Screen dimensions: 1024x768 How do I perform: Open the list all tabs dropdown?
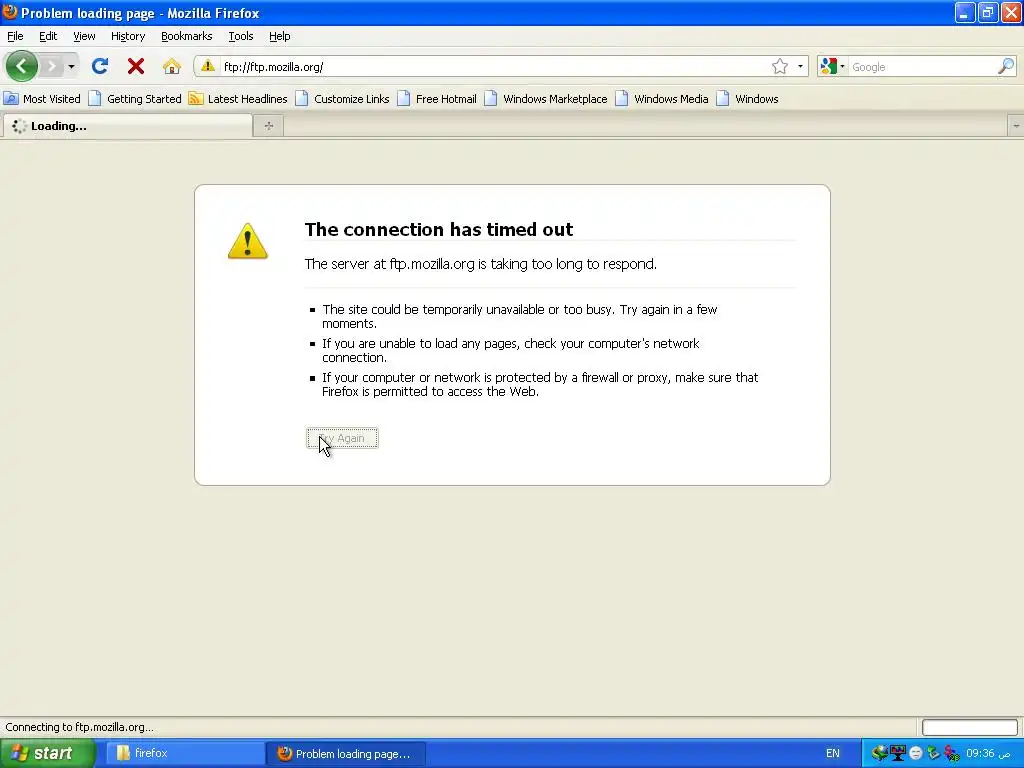pos(1016,126)
